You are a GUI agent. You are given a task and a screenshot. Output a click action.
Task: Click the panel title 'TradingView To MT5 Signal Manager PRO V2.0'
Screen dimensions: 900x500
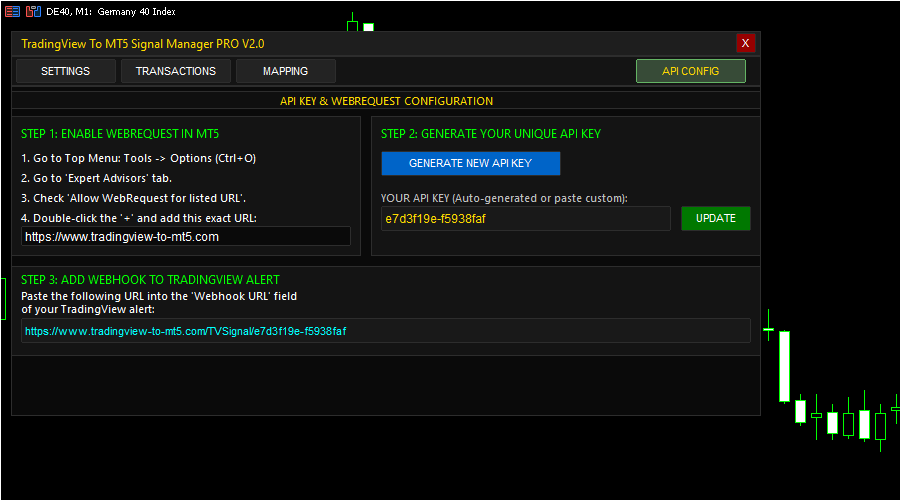[x=143, y=44]
